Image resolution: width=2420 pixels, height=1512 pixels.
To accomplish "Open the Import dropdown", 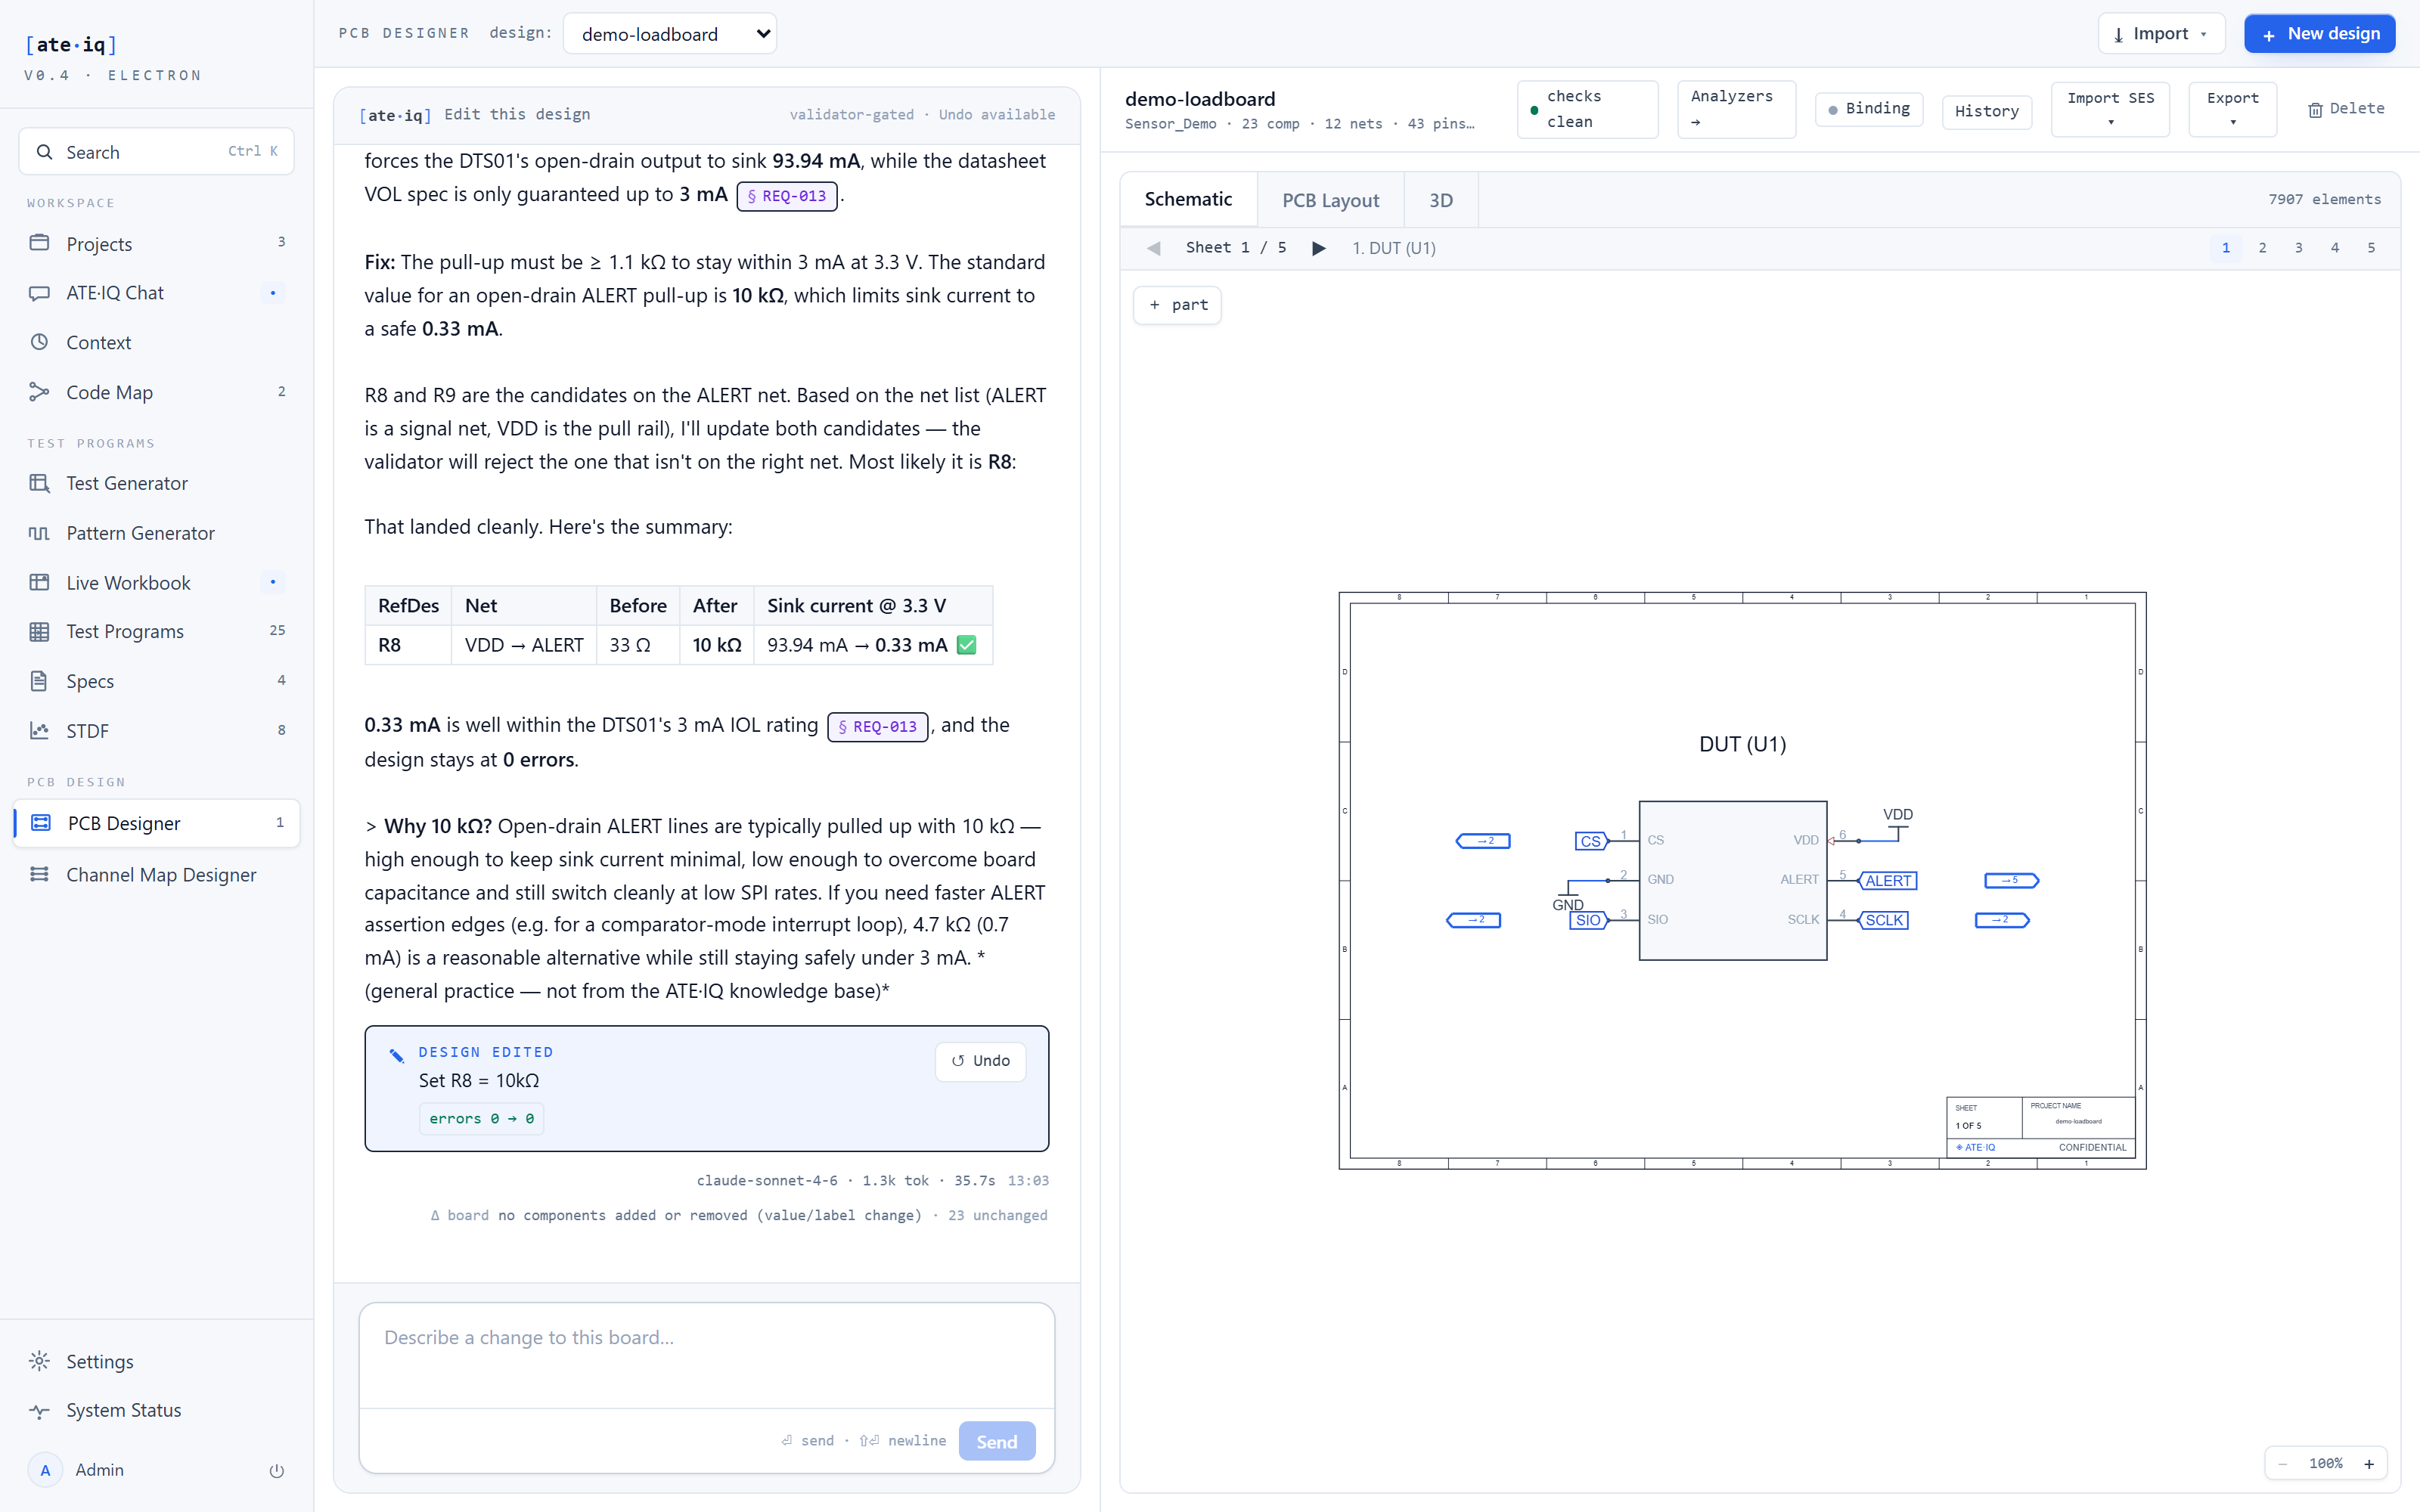I will click(2161, 34).
